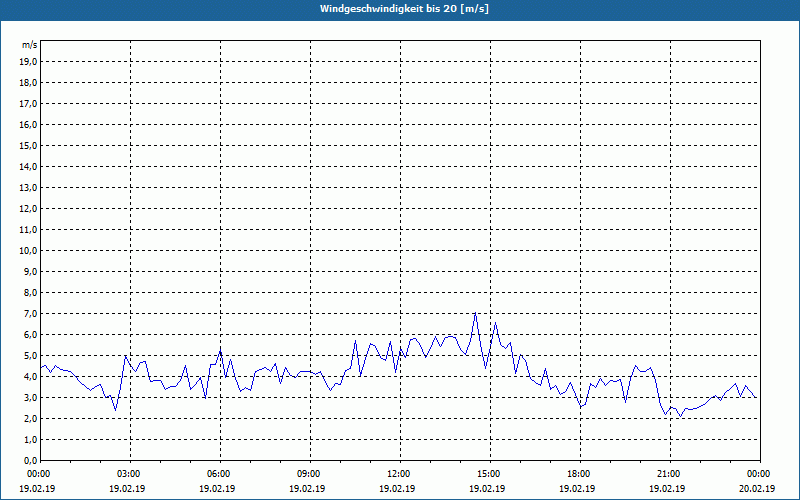Click the 17,0 tick label
The image size is (800, 500).
[x=29, y=104]
